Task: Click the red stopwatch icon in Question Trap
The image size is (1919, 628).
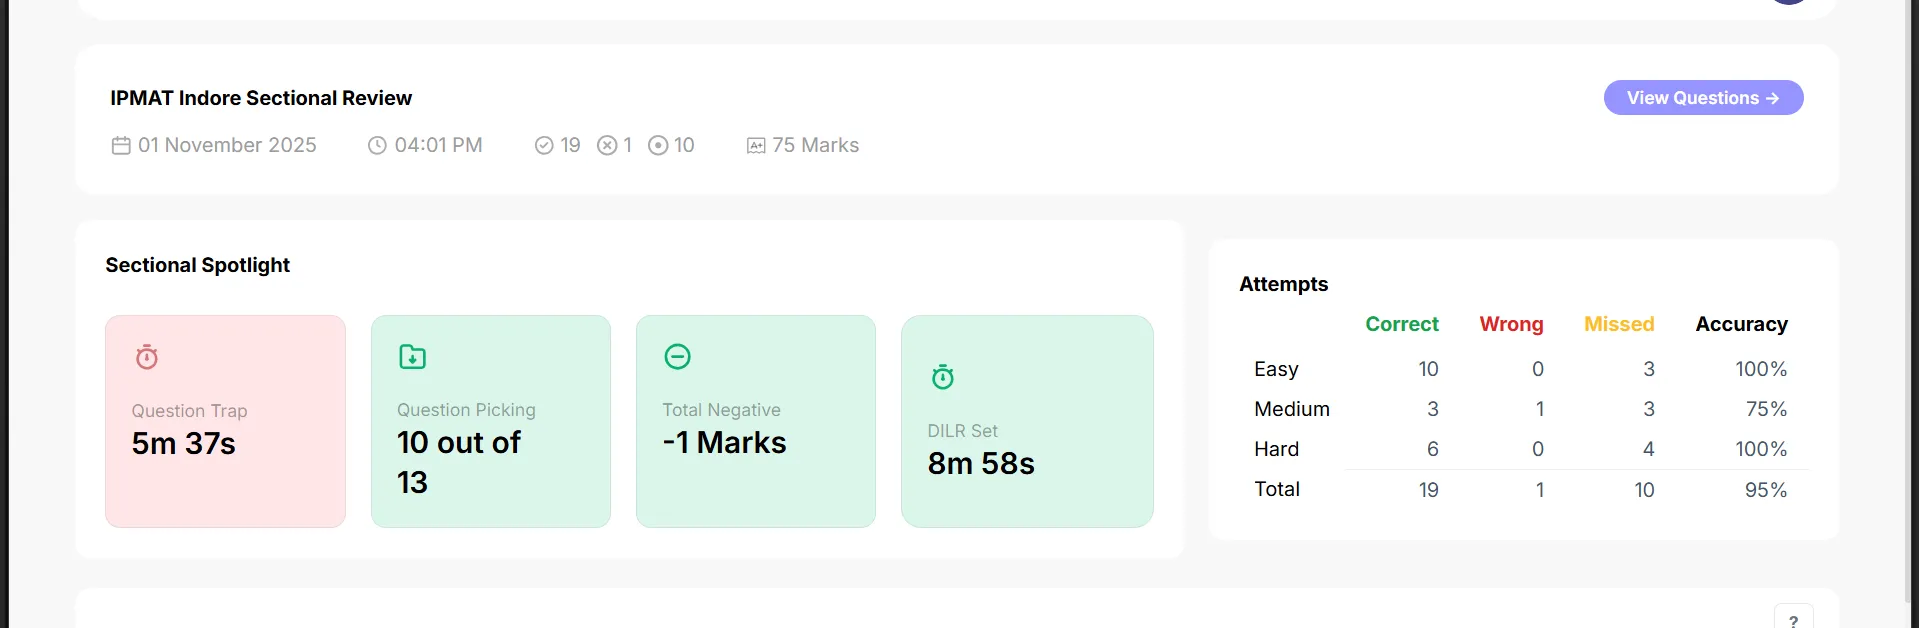Action: click(147, 357)
